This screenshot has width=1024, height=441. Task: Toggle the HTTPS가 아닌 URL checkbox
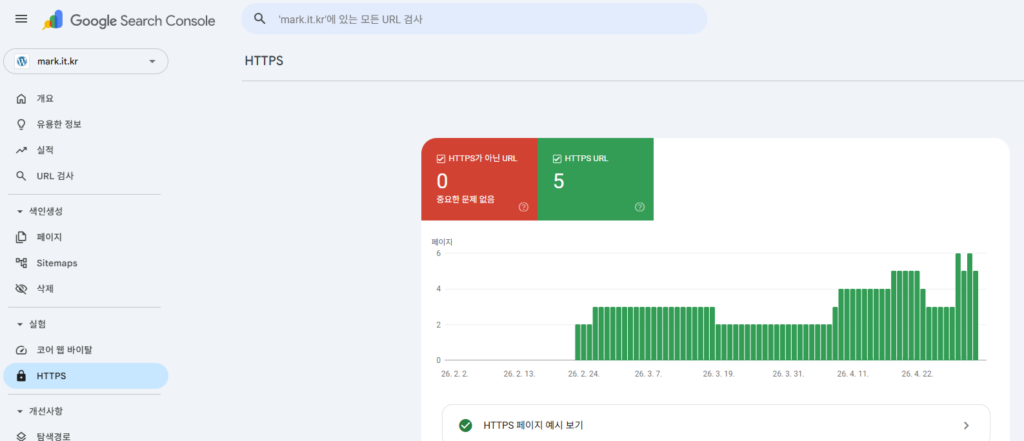(x=441, y=158)
